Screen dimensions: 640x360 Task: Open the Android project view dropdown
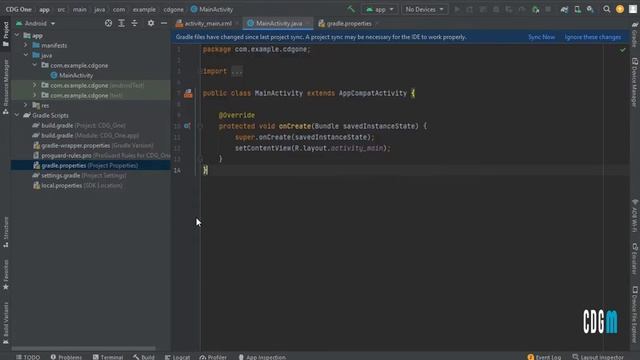coord(36,23)
